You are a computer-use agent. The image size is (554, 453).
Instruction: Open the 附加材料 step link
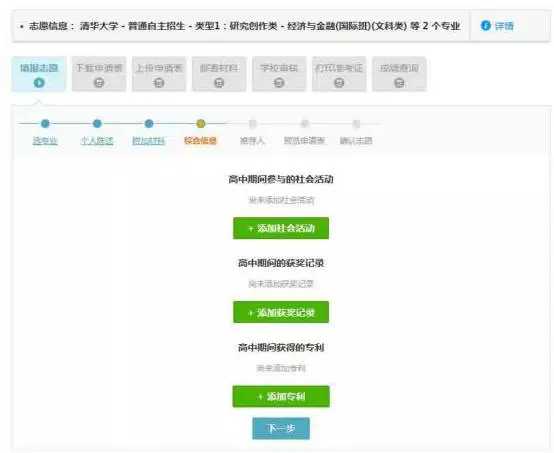(x=149, y=141)
